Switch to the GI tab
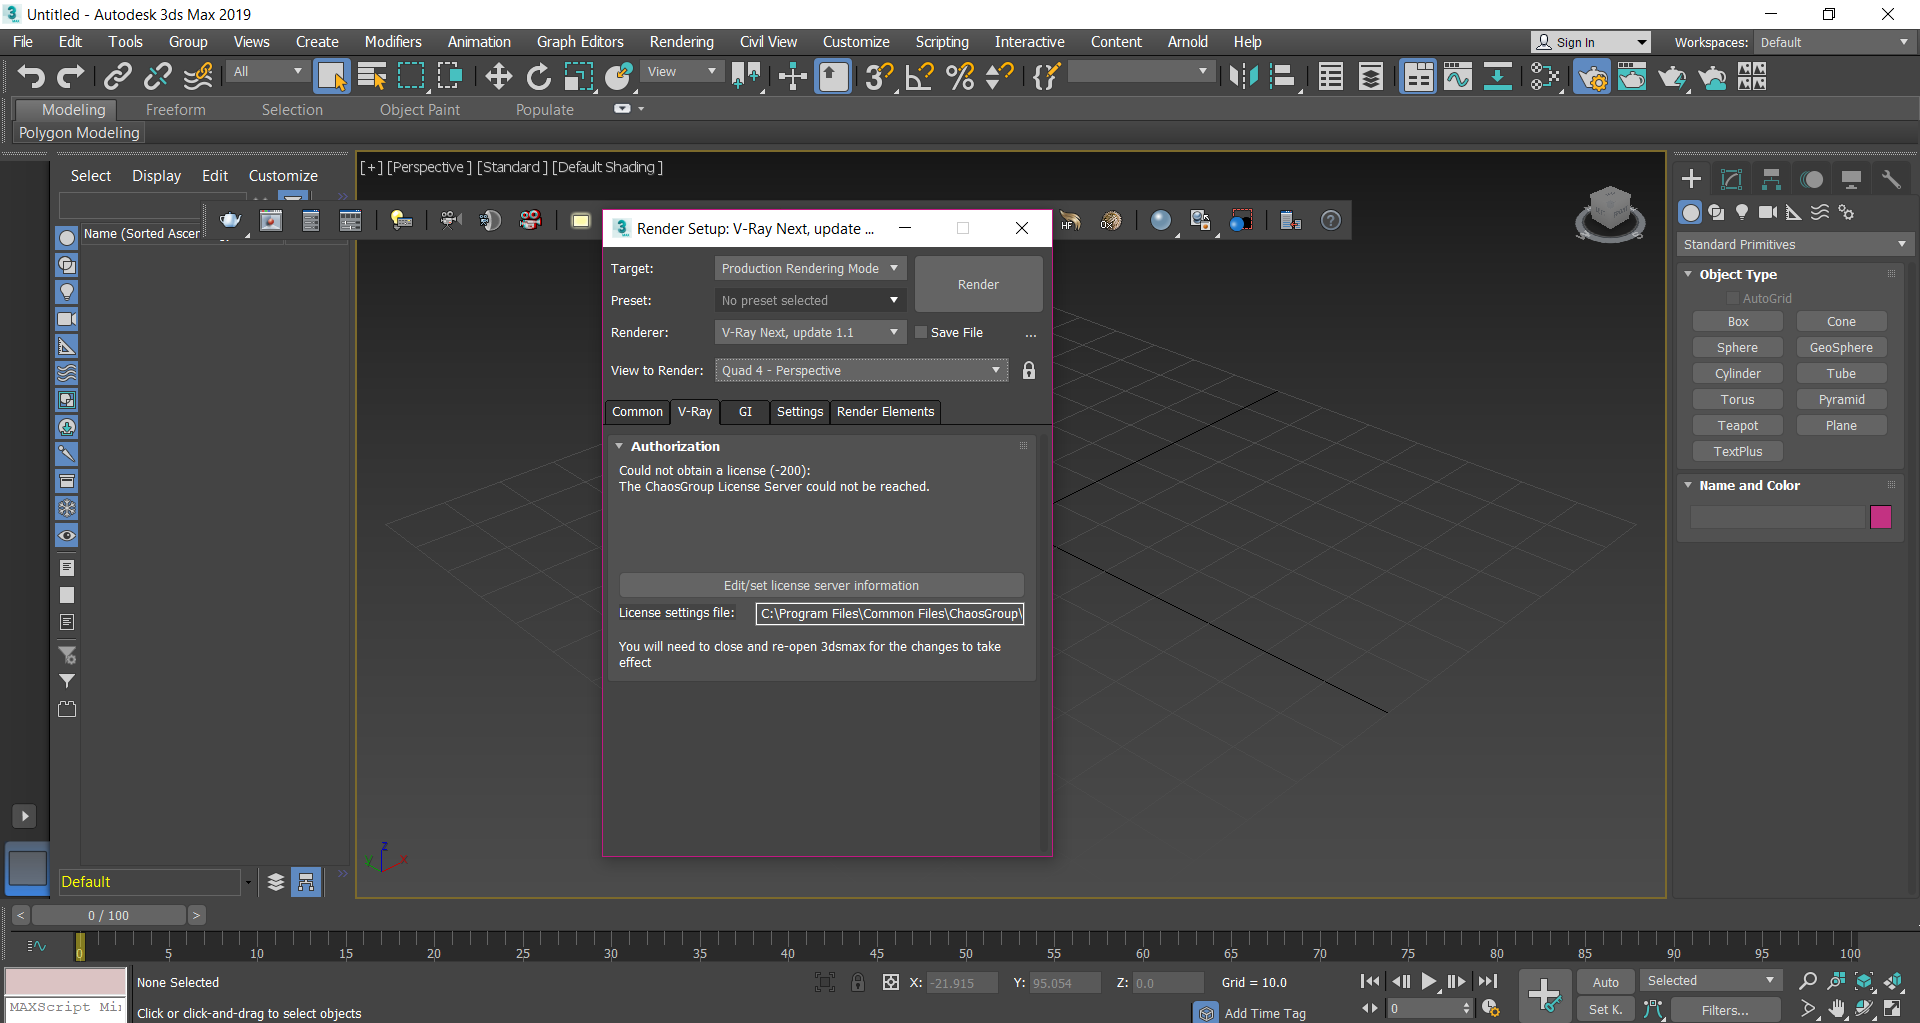 tap(745, 412)
